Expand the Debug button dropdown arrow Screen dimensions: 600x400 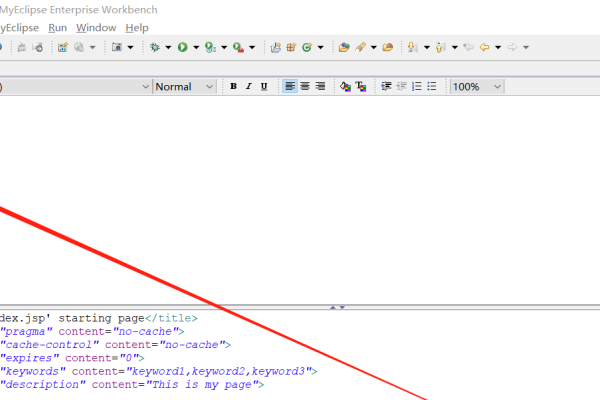168,47
